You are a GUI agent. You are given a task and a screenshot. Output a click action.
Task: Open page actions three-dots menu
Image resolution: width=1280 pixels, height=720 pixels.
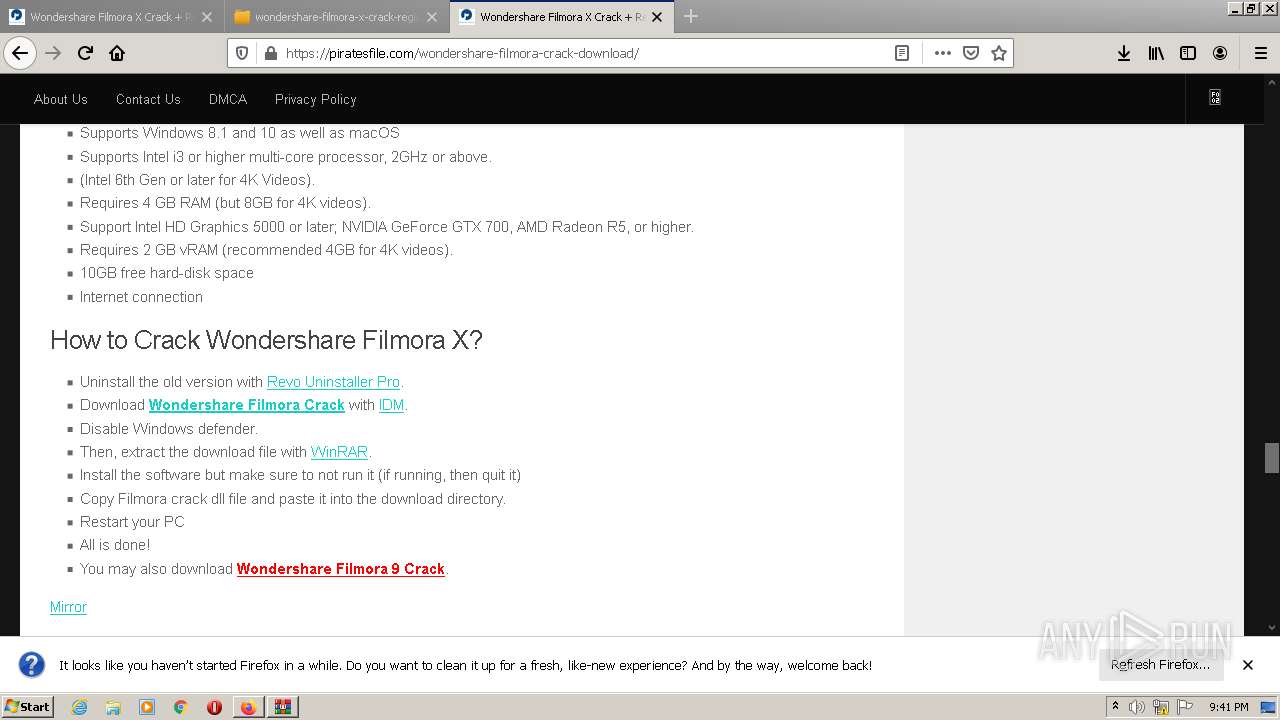point(942,53)
